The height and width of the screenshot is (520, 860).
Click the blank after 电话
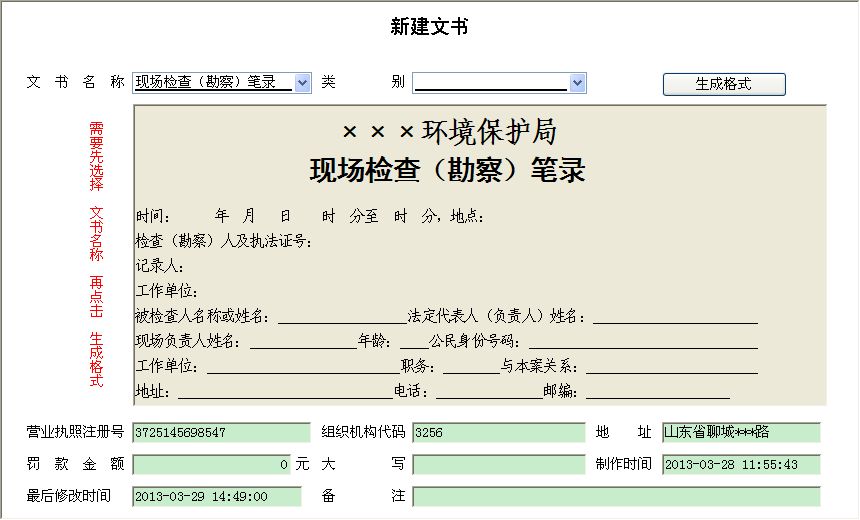pyautogui.click(x=489, y=392)
